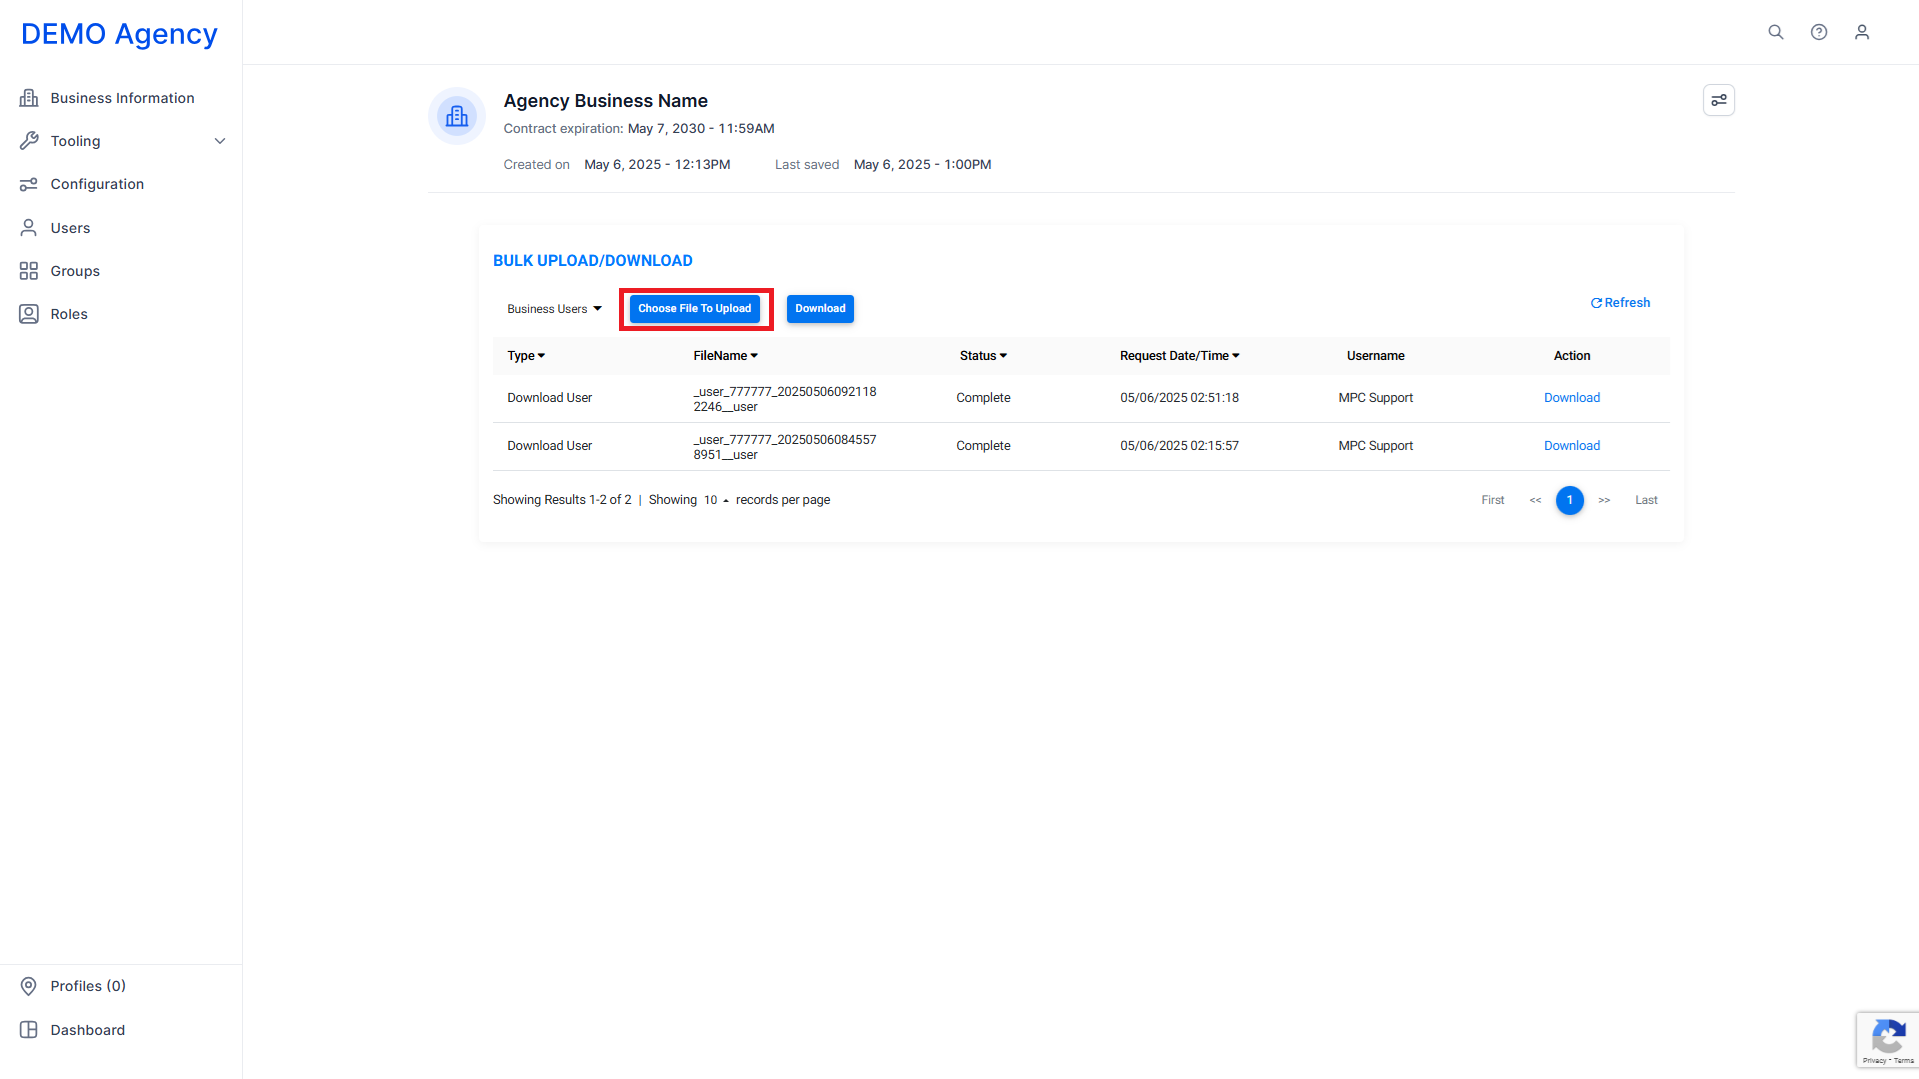Click the Users person icon in sidebar
Screen dimensions: 1919x1079
click(x=29, y=228)
